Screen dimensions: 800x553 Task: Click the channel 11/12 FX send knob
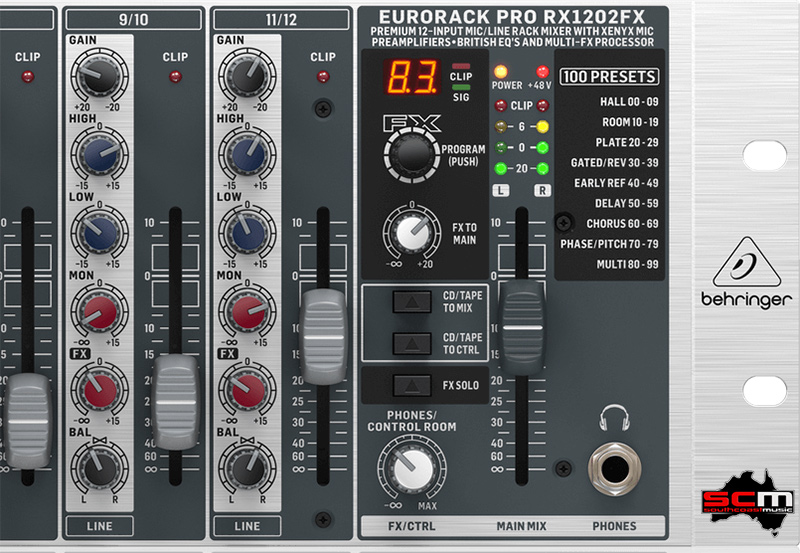247,390
